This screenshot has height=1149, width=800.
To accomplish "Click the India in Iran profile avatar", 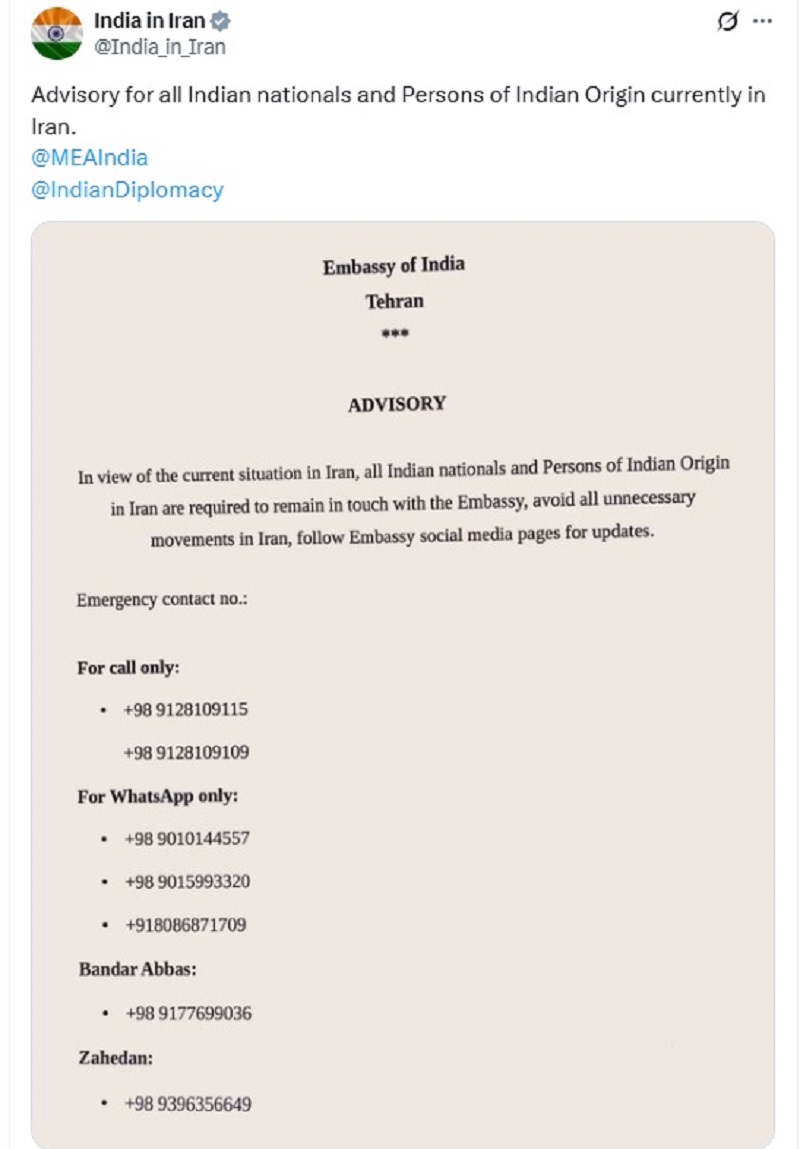I will click(56, 33).
